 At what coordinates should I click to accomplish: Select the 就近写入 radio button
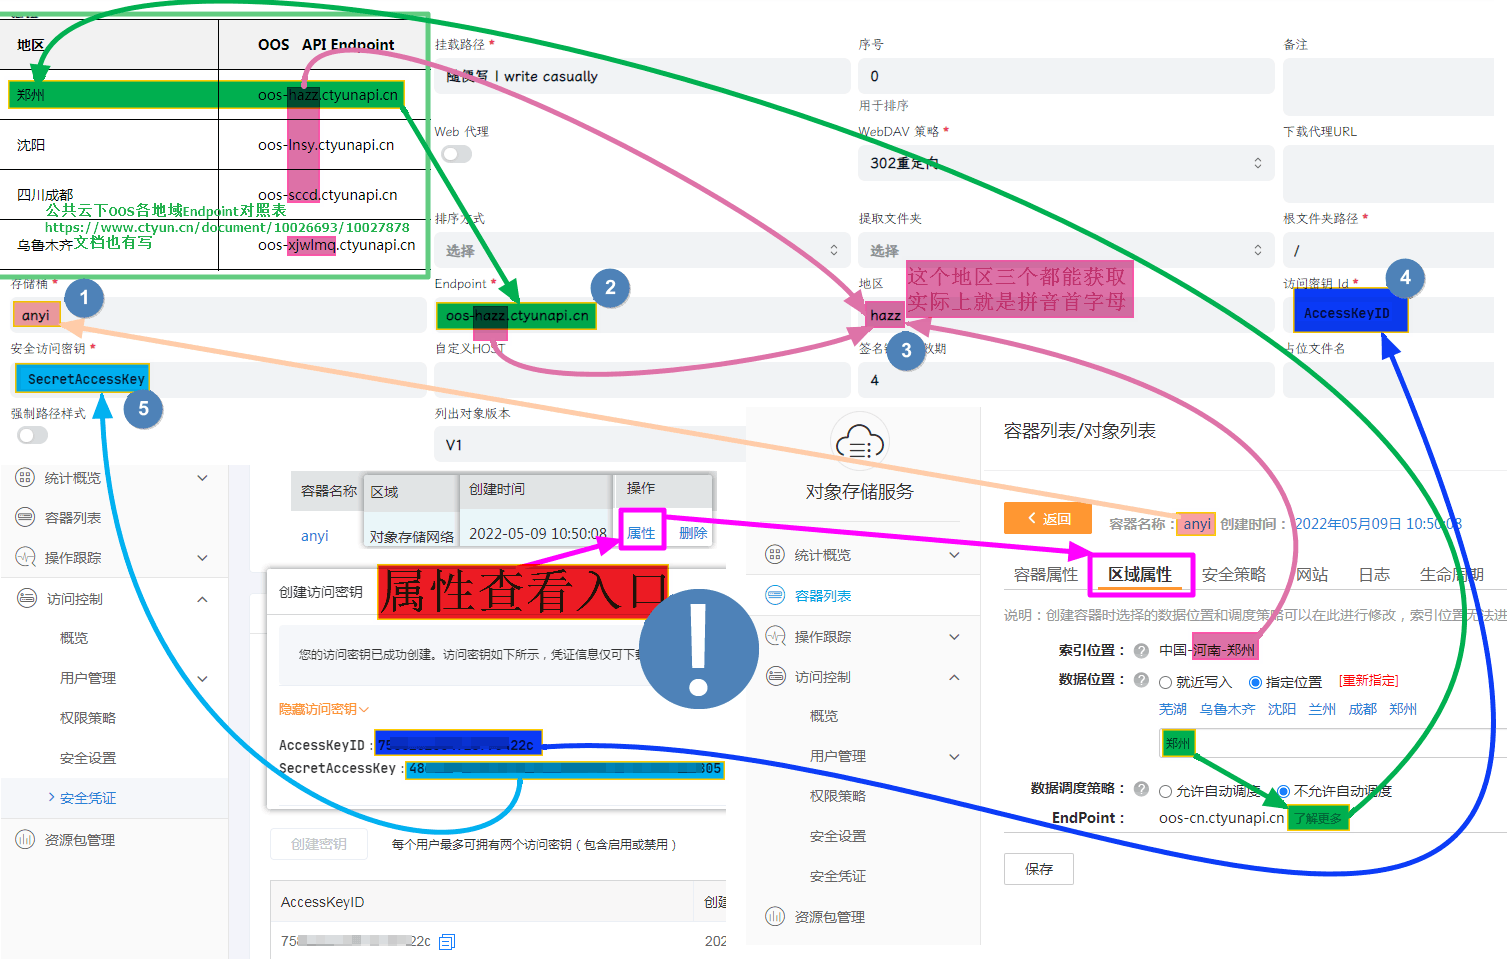[x=1165, y=683]
